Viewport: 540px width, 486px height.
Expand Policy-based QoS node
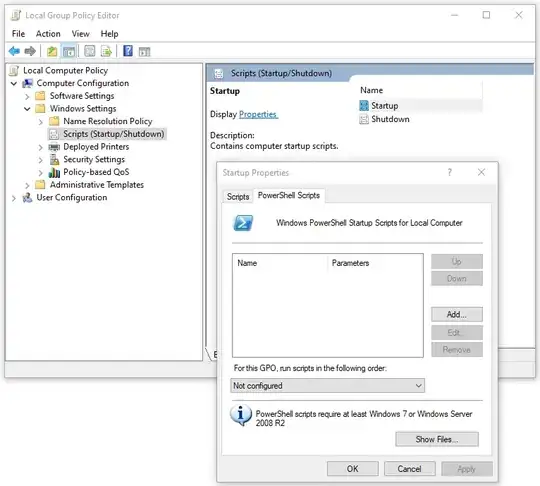point(41,173)
